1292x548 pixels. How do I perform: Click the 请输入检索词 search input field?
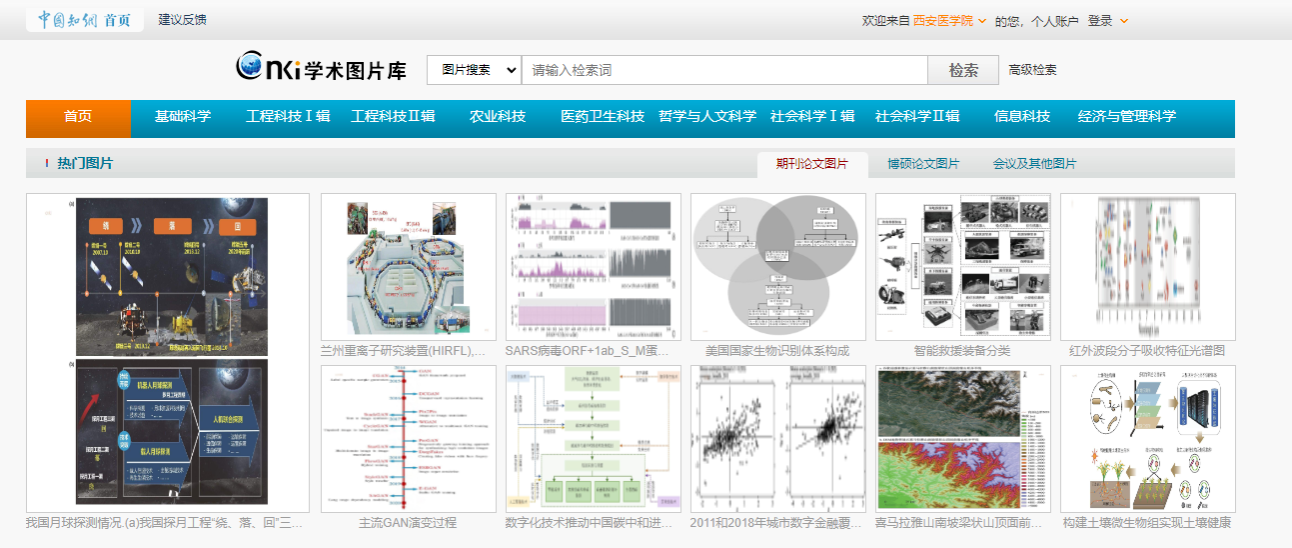click(x=724, y=70)
